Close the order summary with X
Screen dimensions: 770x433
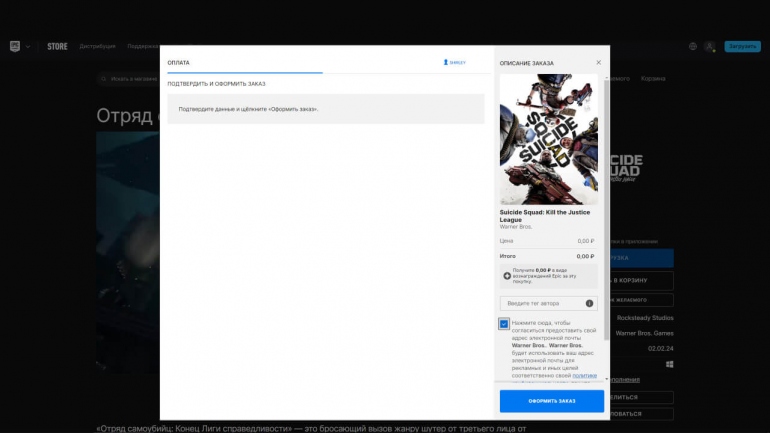tap(599, 62)
